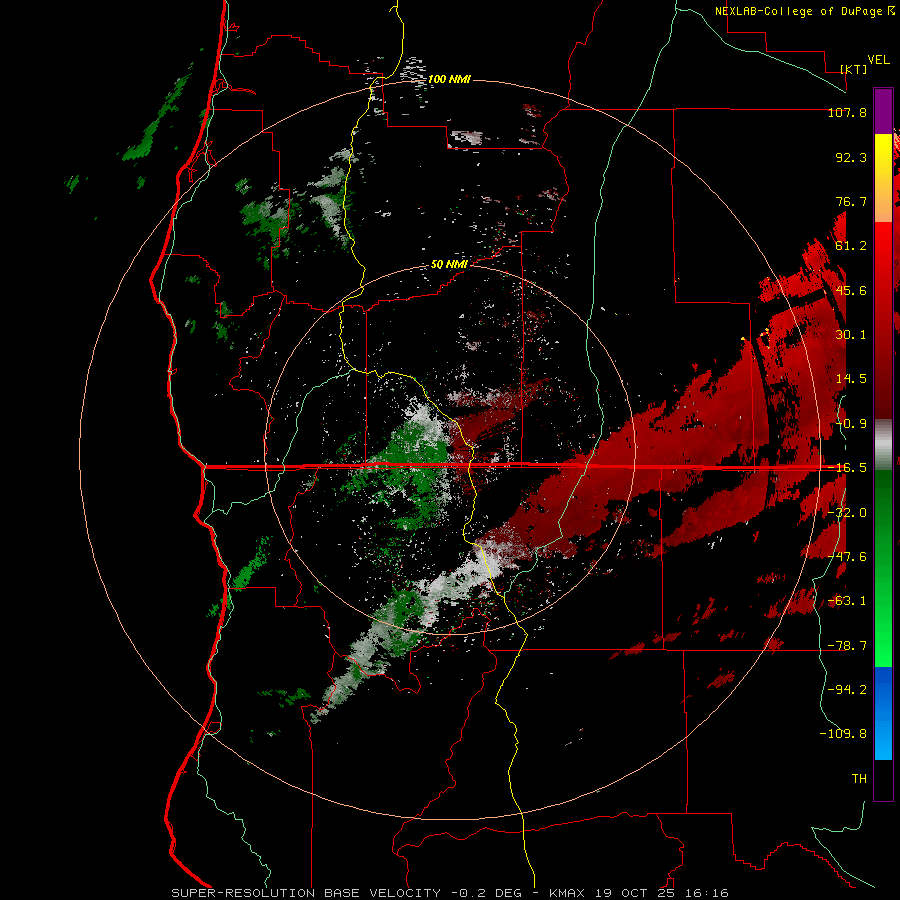Click the 61.2 scale value
Viewport: 900px width, 900px height.
click(x=851, y=246)
